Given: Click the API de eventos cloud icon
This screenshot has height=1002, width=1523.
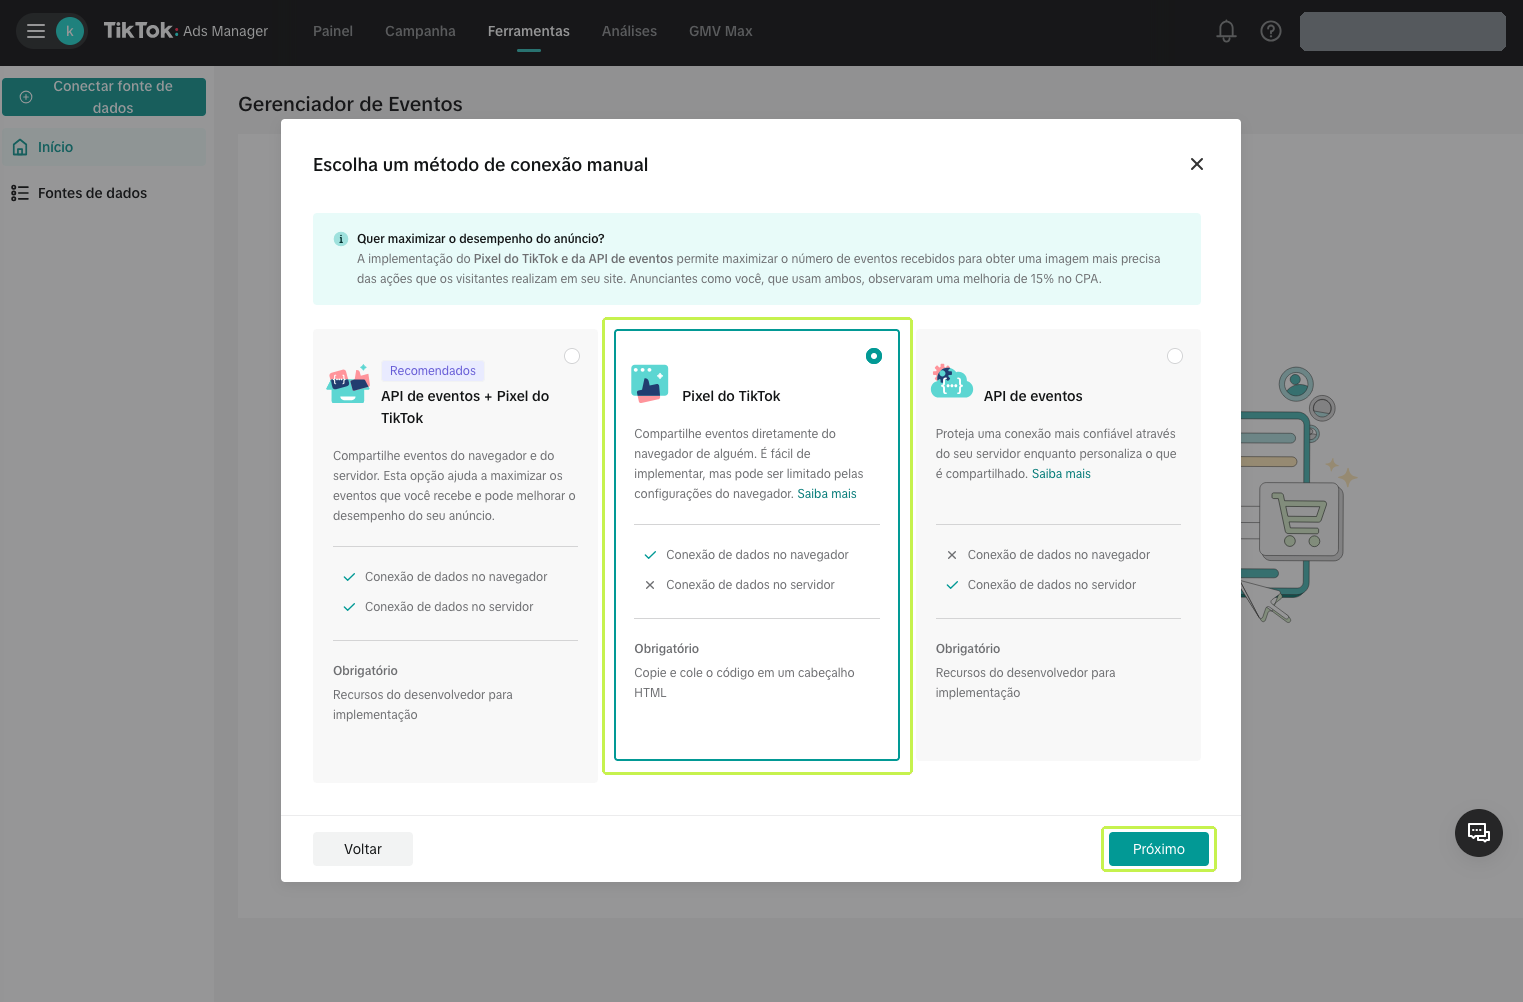Looking at the screenshot, I should 951,382.
